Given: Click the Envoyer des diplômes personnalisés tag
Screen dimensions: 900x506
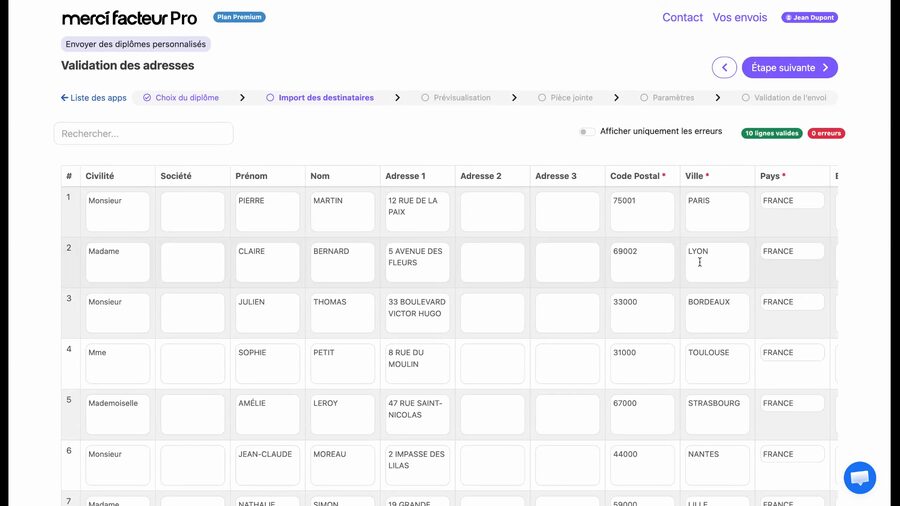Looking at the screenshot, I should pos(135,44).
